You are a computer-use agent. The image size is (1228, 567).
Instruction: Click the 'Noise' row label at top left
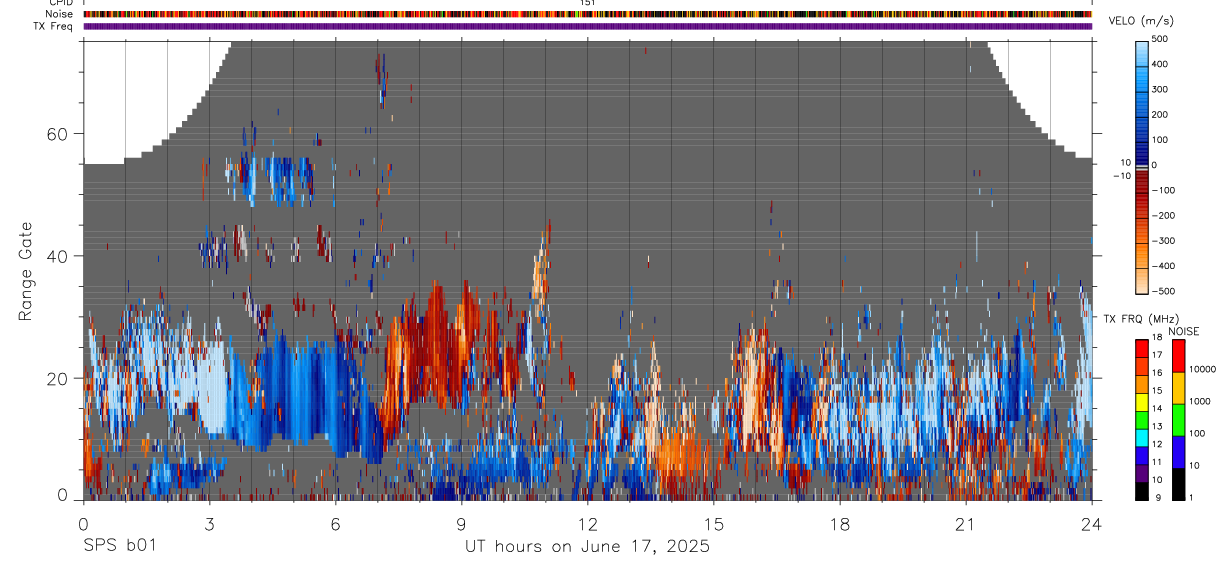pos(60,14)
